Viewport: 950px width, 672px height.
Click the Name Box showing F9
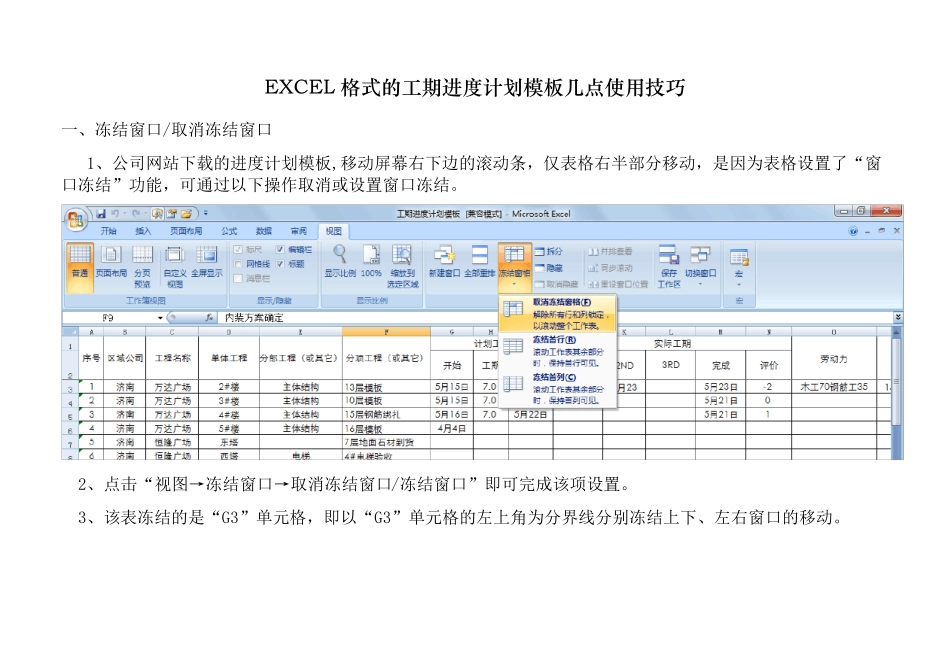(108, 318)
